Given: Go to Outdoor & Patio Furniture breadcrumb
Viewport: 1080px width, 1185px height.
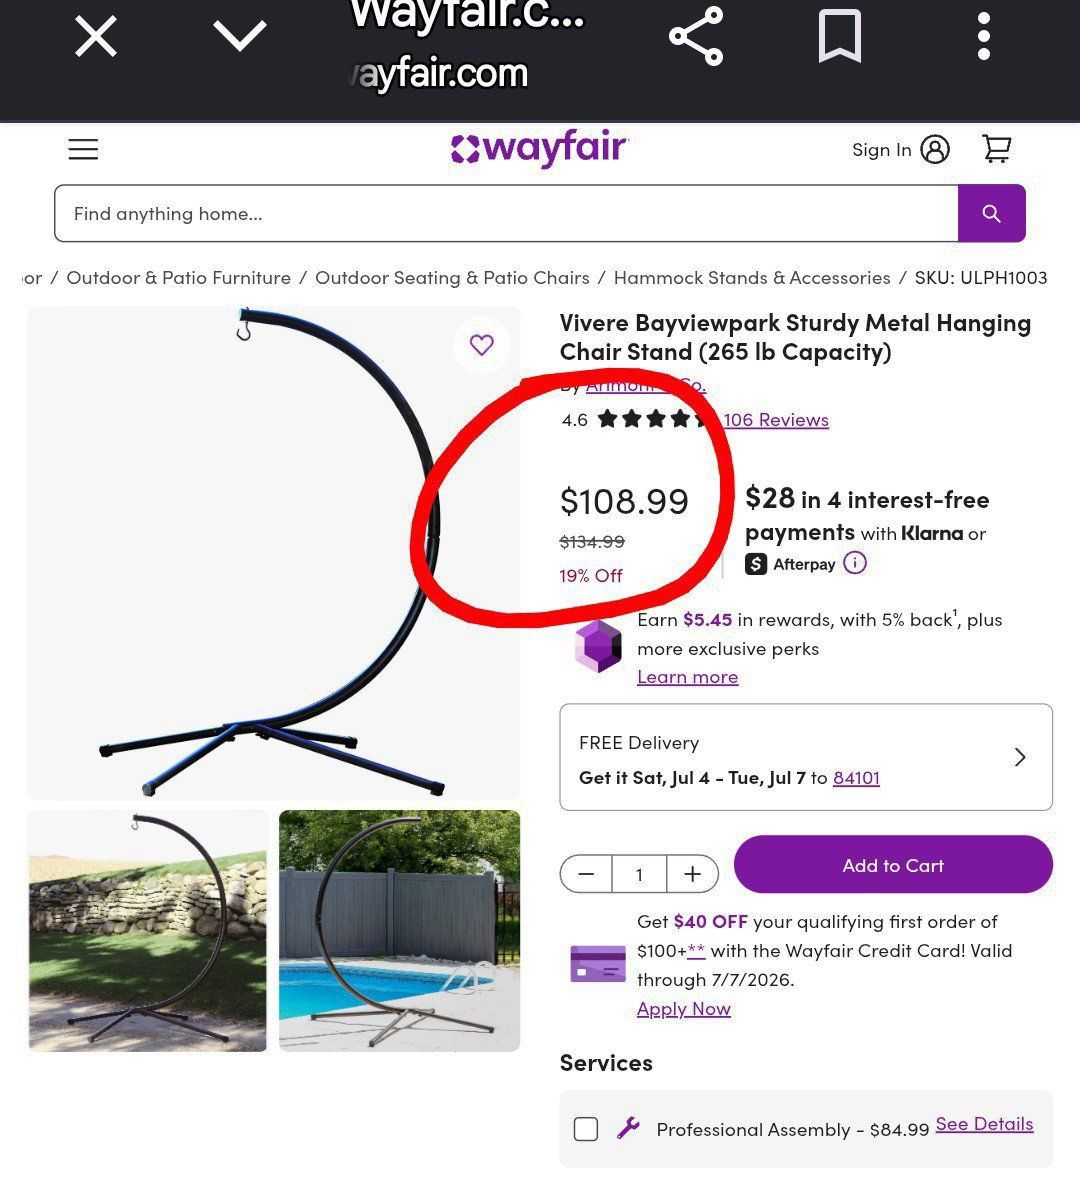Looking at the screenshot, I should coord(178,277).
